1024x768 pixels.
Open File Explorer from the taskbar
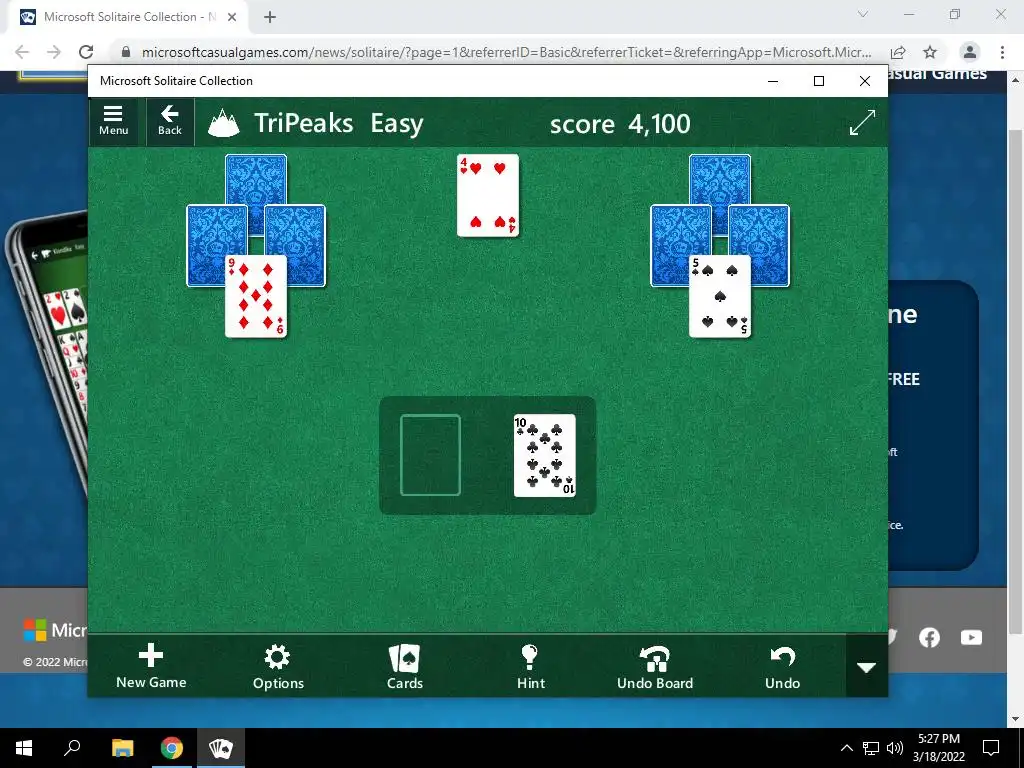pyautogui.click(x=122, y=748)
